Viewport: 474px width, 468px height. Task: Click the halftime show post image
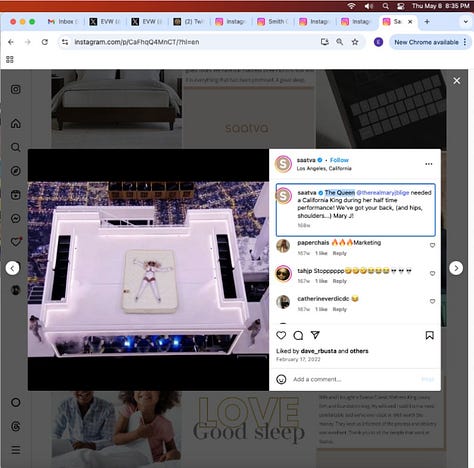click(148, 269)
